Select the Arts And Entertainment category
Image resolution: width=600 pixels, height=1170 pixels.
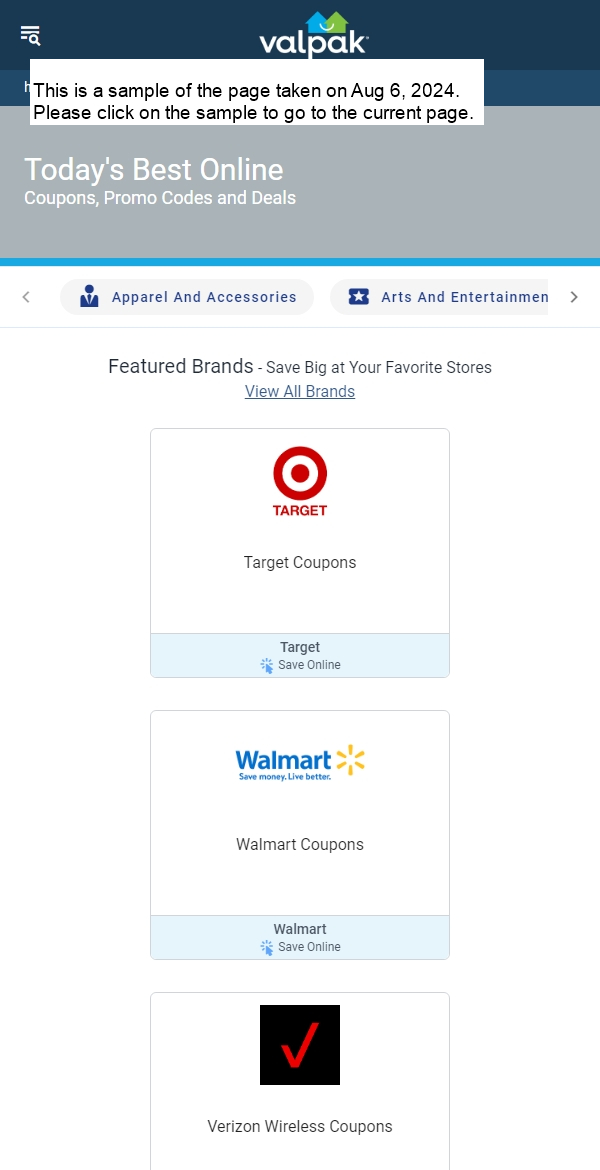coord(439,297)
